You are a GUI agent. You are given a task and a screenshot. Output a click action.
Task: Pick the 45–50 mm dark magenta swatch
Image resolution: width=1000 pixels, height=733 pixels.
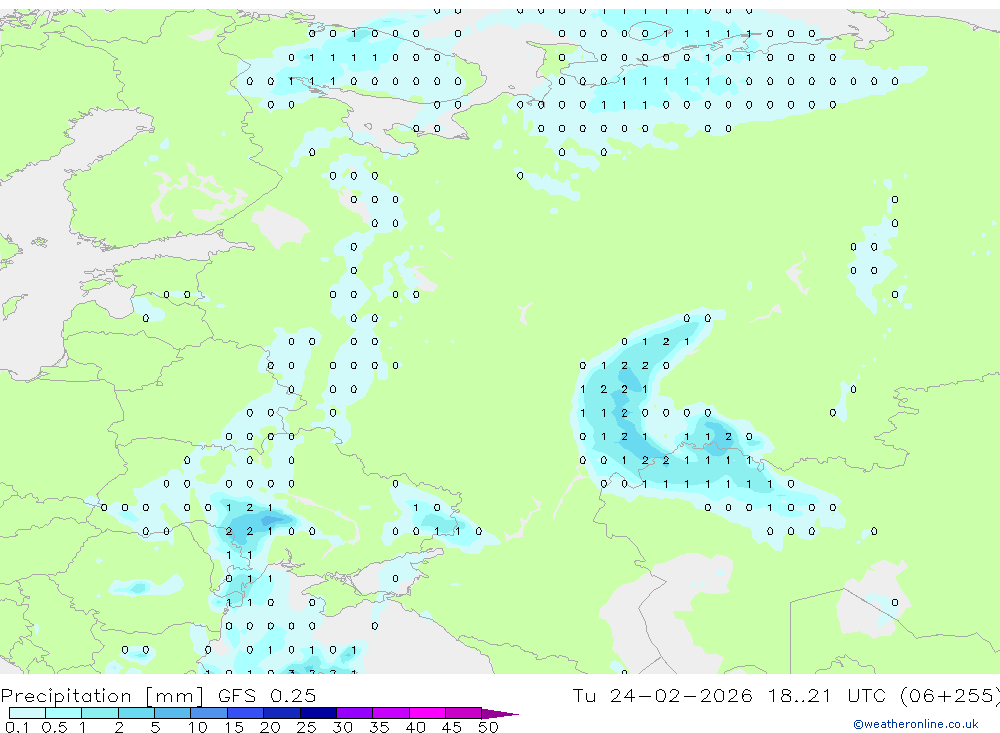point(464,713)
